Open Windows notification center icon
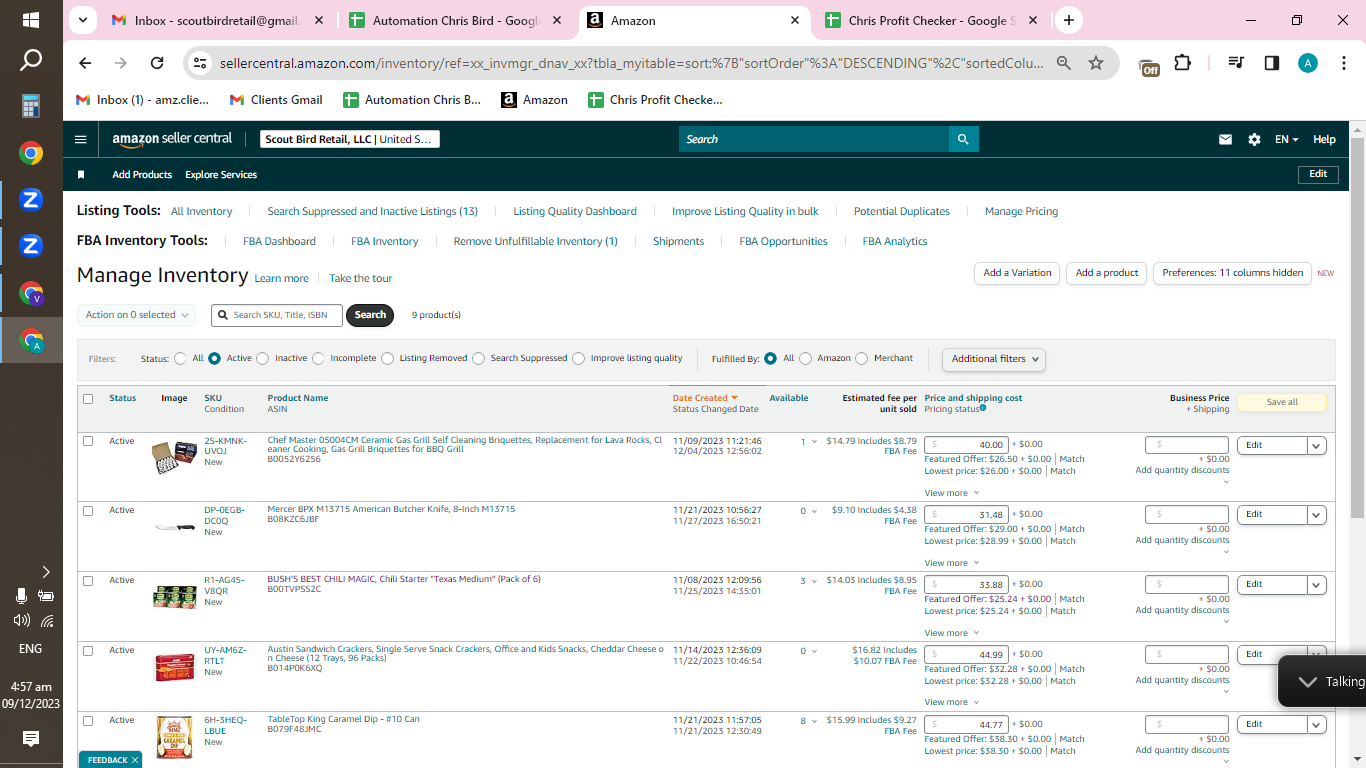Image resolution: width=1366 pixels, height=768 pixels. click(31, 739)
